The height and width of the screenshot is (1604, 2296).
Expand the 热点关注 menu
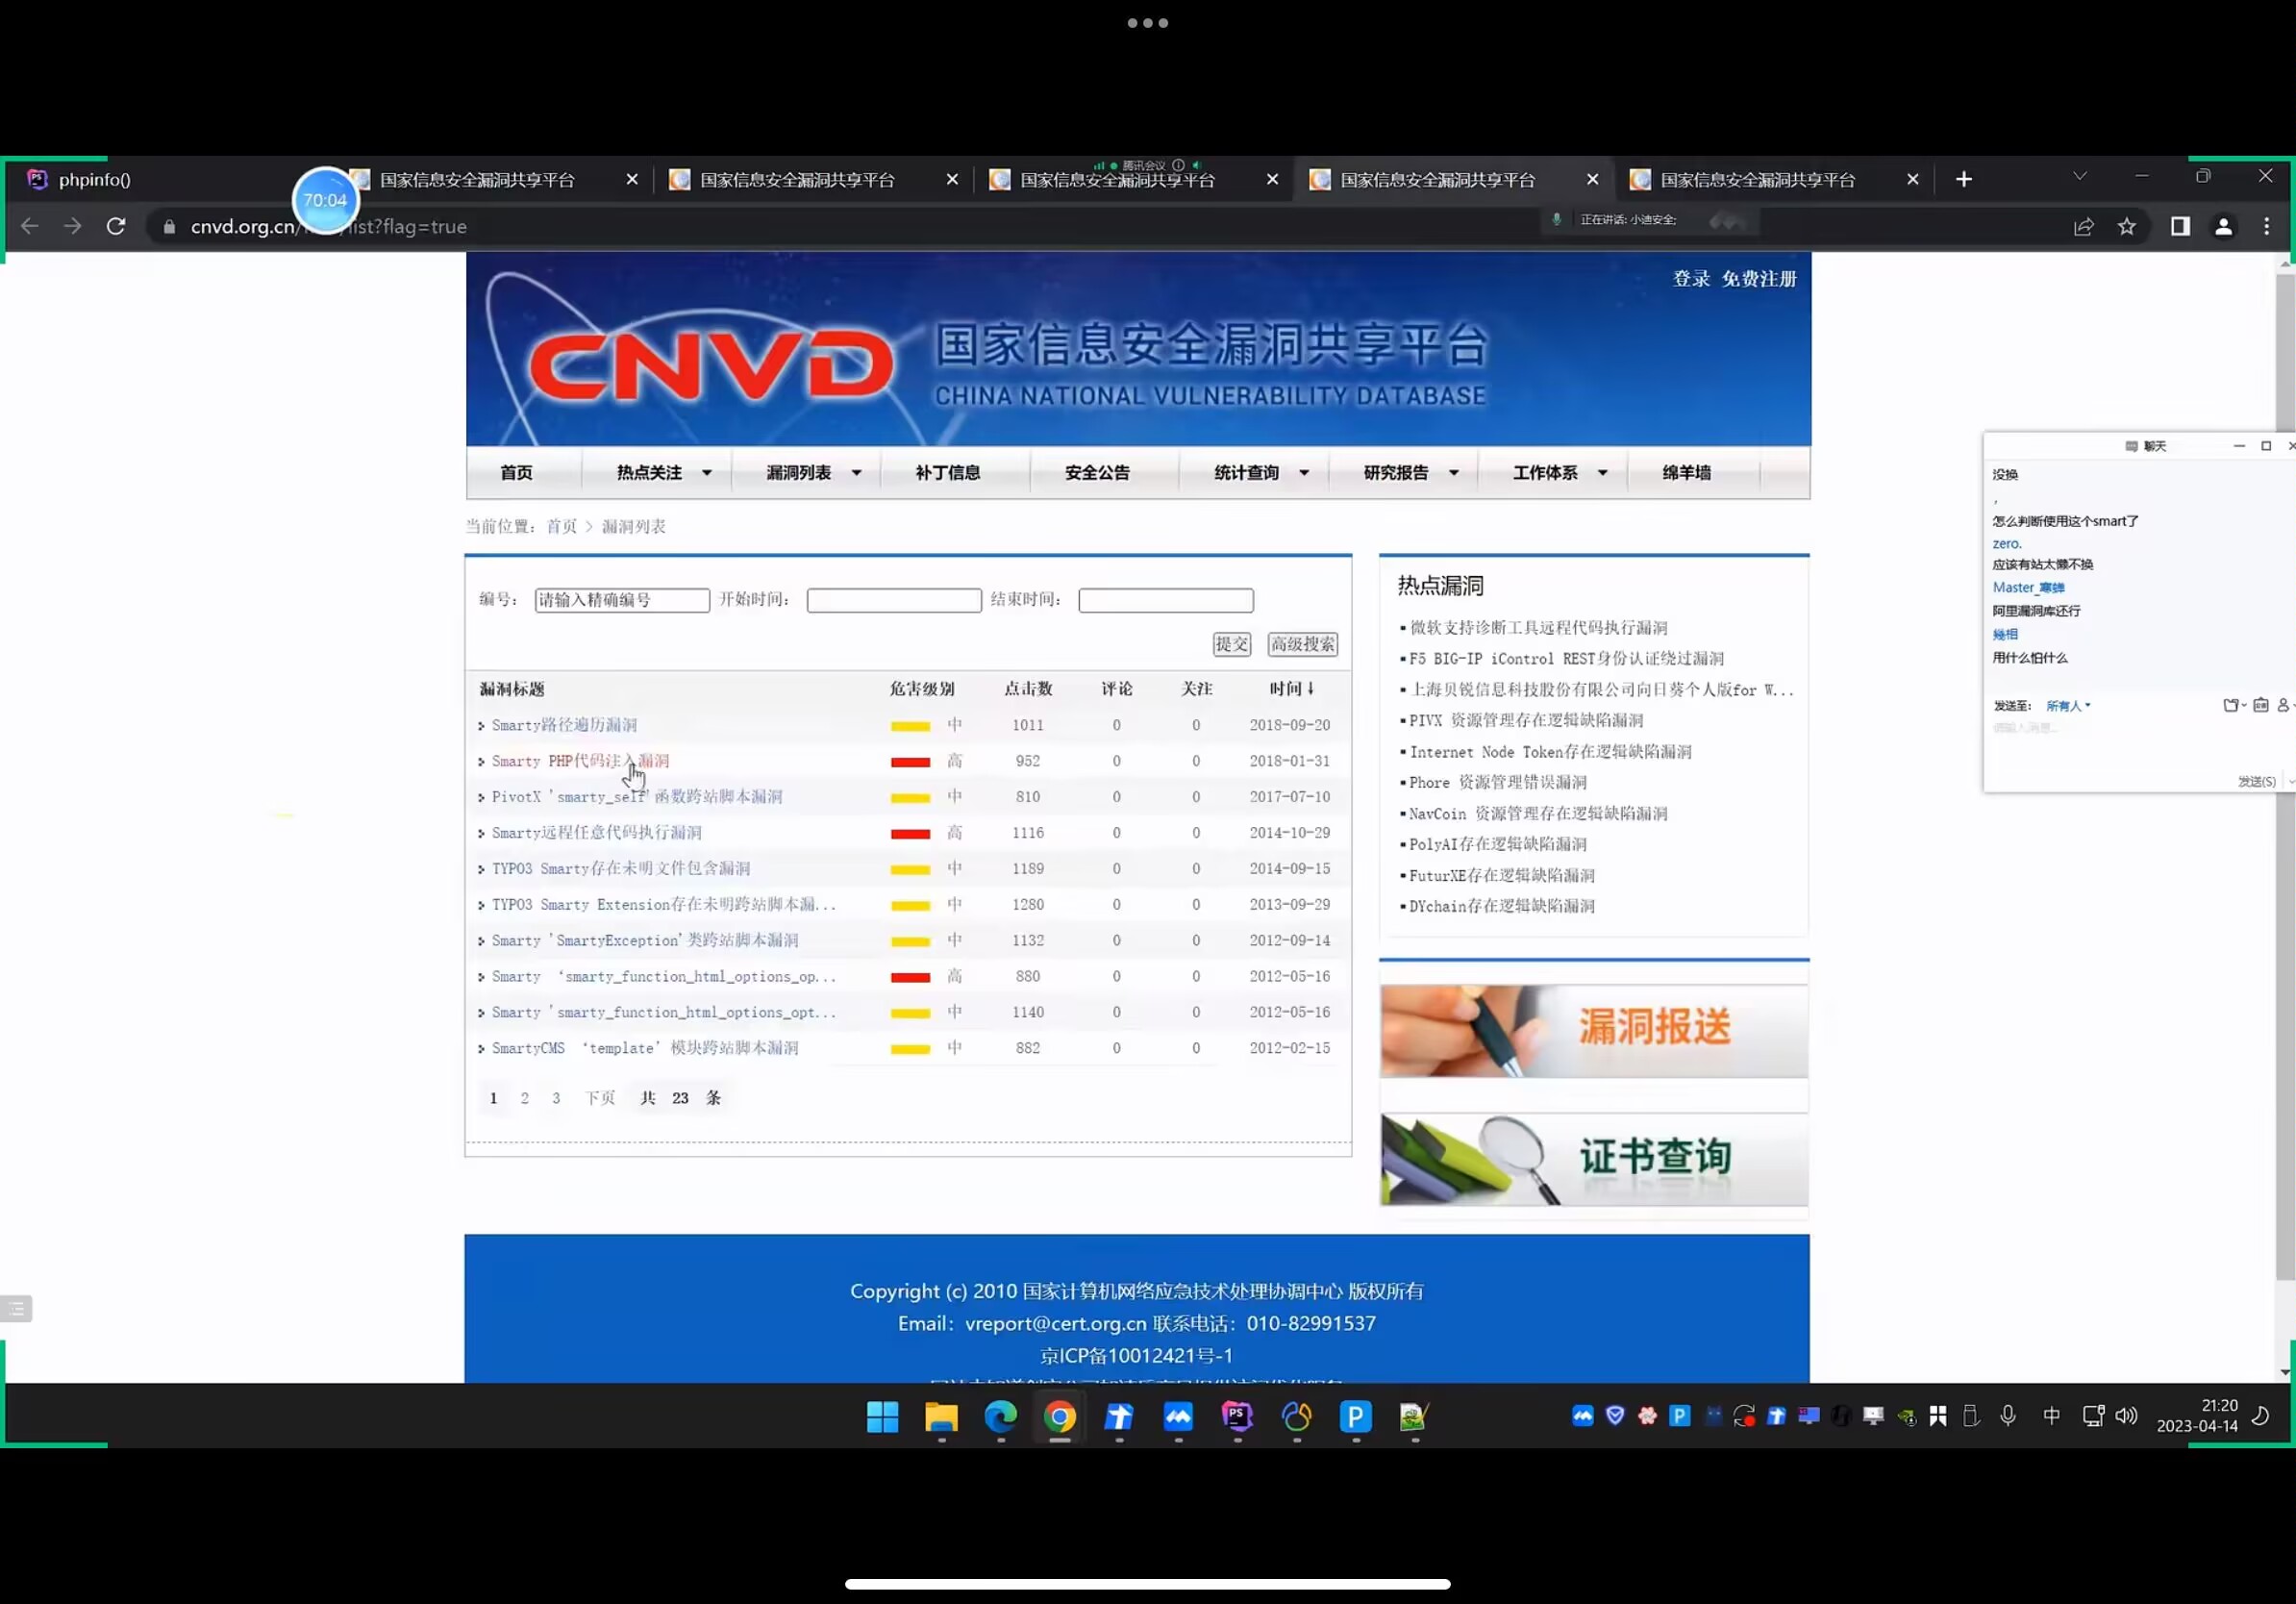[664, 472]
